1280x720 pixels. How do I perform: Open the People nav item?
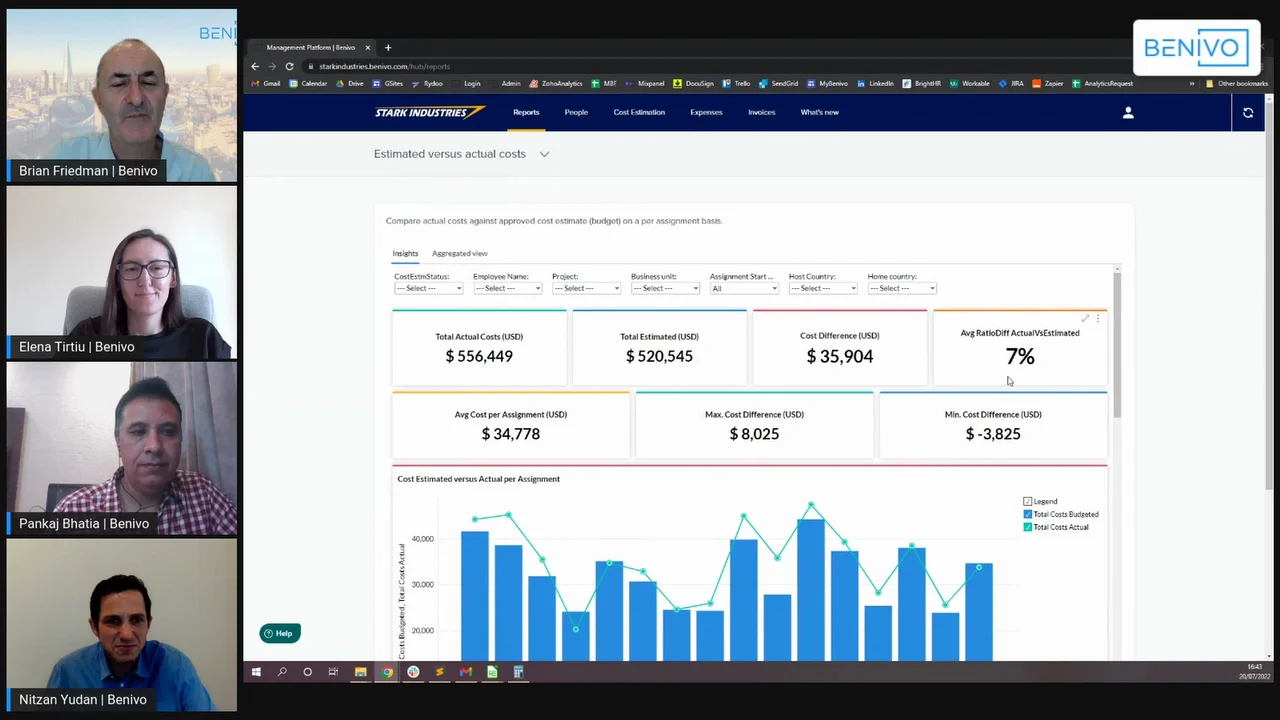[x=576, y=112]
